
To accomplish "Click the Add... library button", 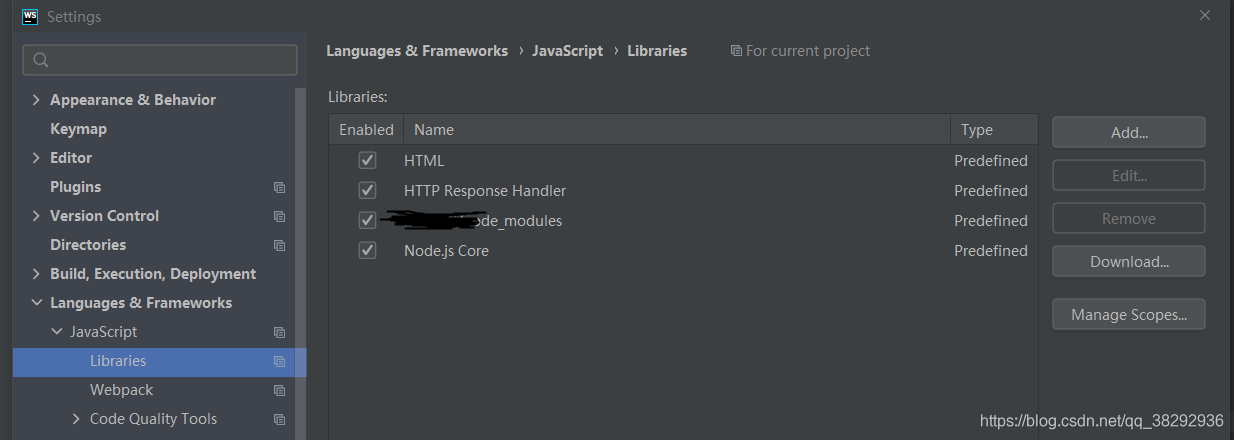I will [x=1129, y=132].
